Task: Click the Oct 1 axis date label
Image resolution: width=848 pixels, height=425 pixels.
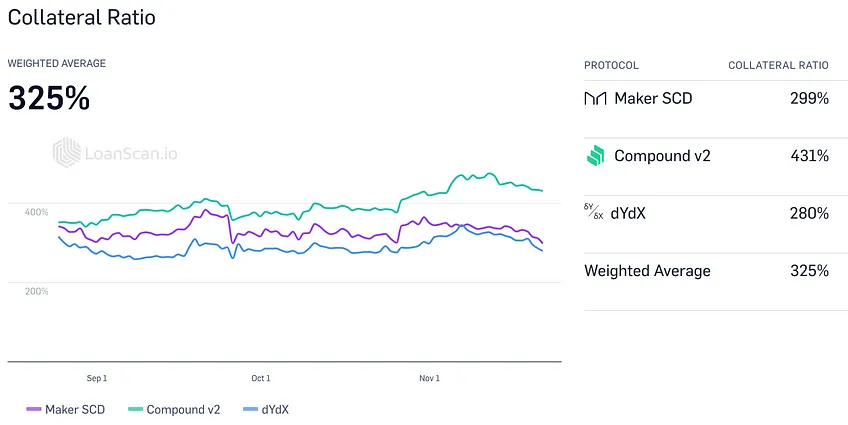Action: pos(261,378)
